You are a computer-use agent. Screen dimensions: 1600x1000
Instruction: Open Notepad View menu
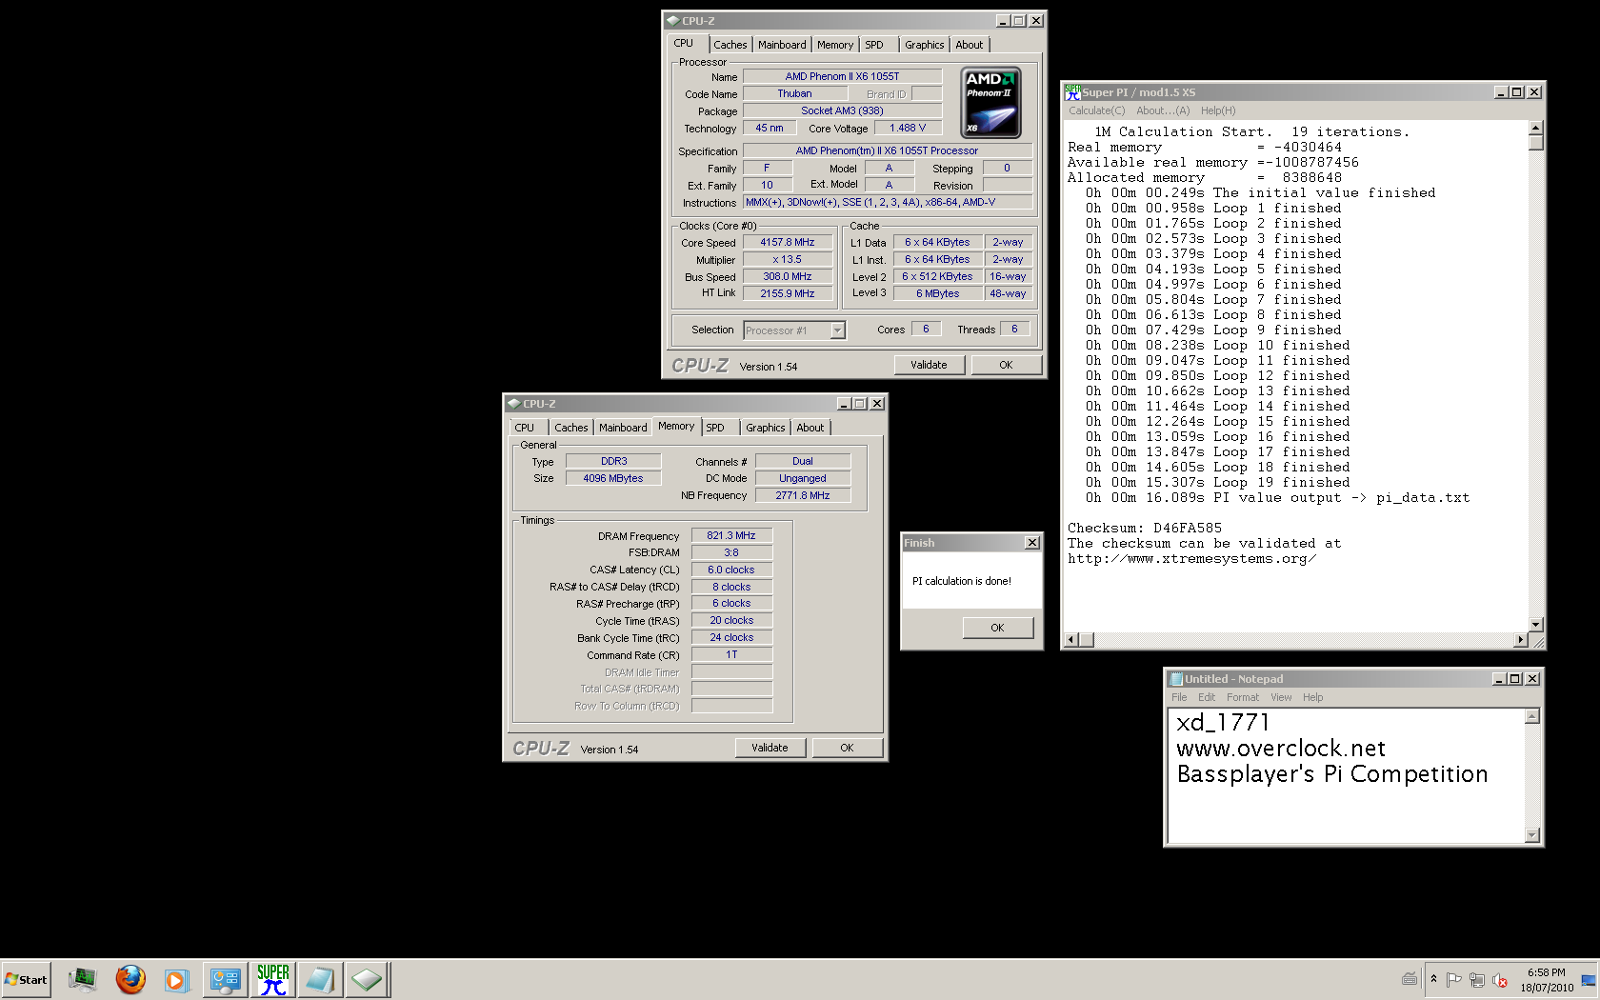coord(1281,698)
